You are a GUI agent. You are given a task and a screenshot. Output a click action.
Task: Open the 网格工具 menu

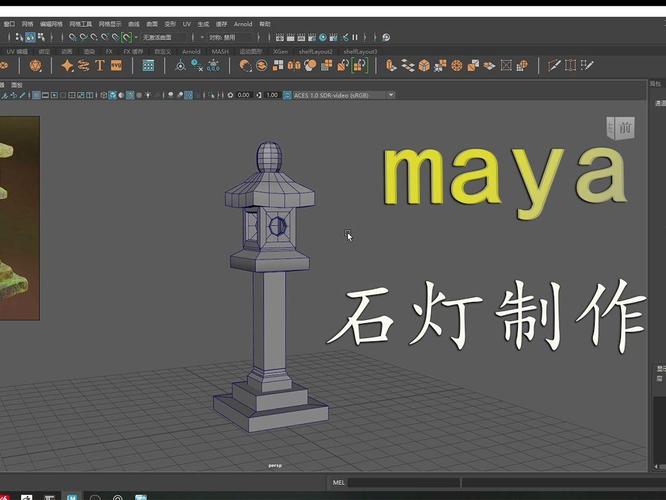point(81,24)
